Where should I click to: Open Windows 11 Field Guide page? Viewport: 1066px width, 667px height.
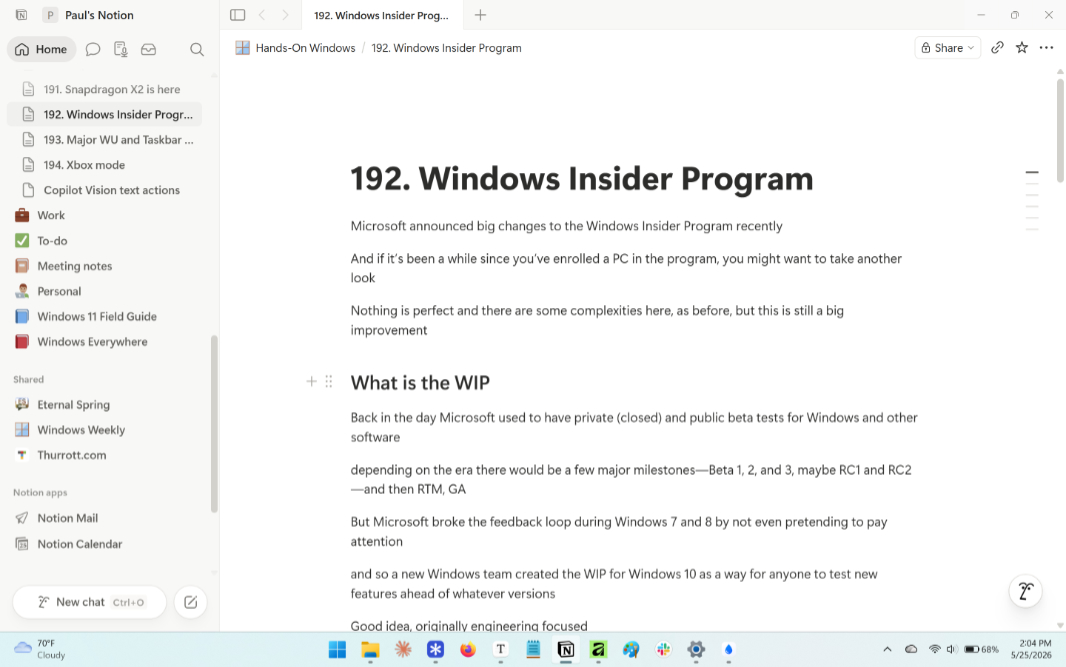click(x=105, y=316)
